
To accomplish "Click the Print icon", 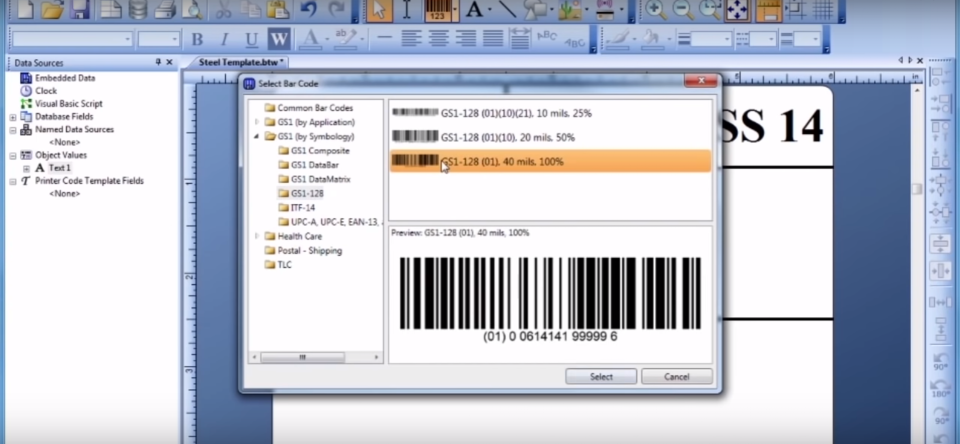I will (x=165, y=9).
